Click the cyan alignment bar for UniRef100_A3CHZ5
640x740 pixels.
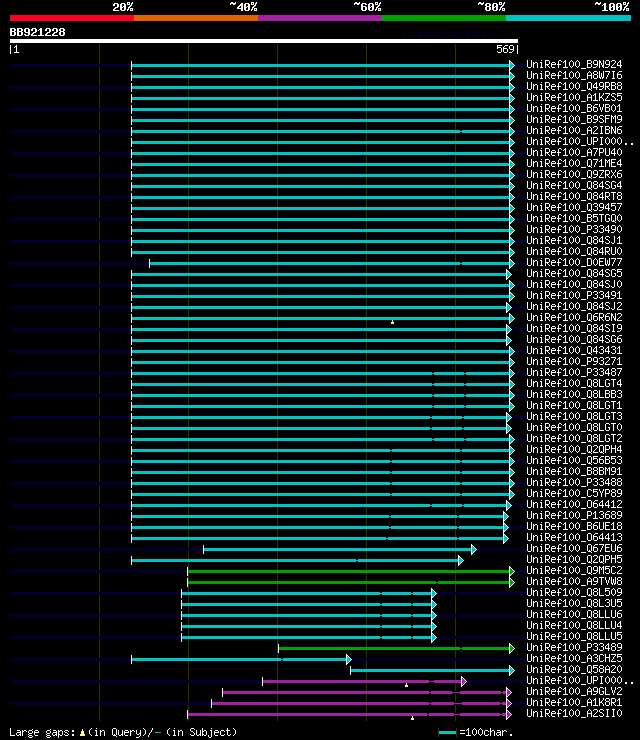coord(241,659)
